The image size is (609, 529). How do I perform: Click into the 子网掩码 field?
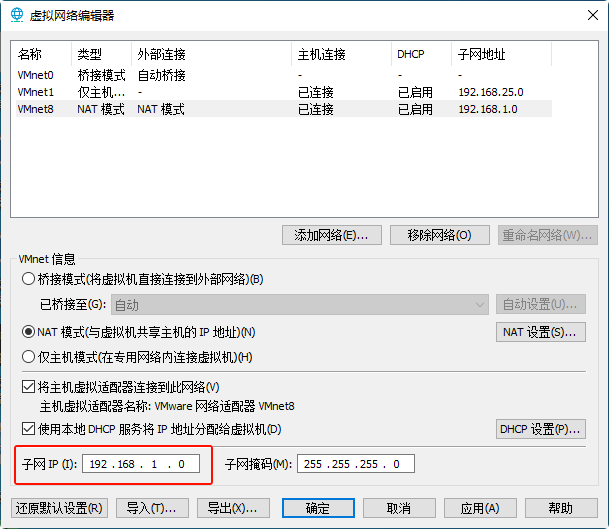[x=355, y=464]
